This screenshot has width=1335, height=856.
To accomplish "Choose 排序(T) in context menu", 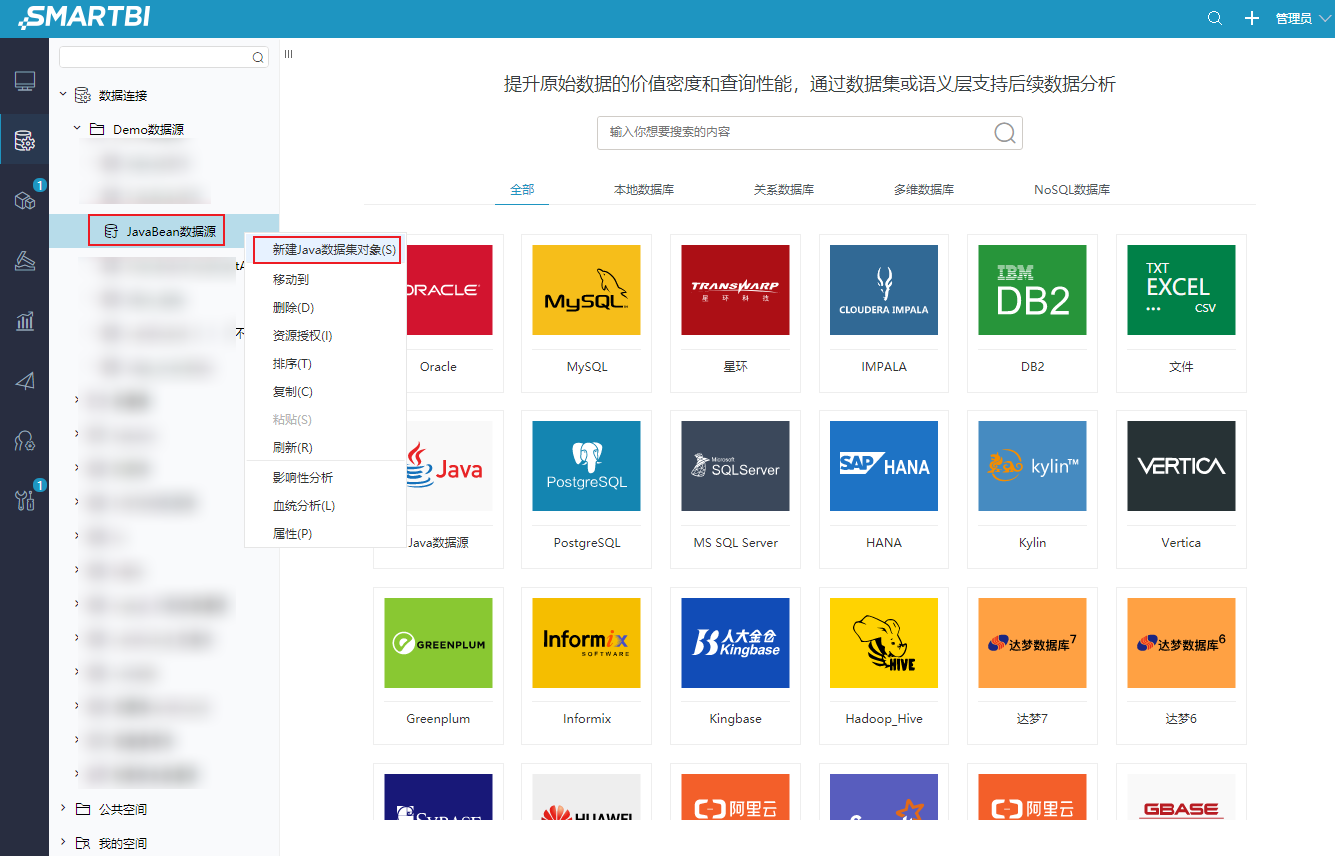I will [326, 364].
